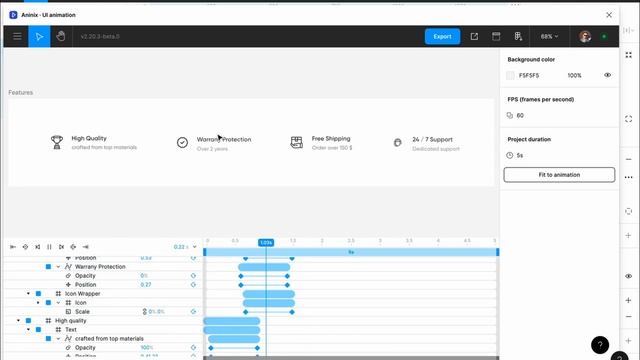Toggle blue square on crafted from top materials layer

click(x=48, y=339)
